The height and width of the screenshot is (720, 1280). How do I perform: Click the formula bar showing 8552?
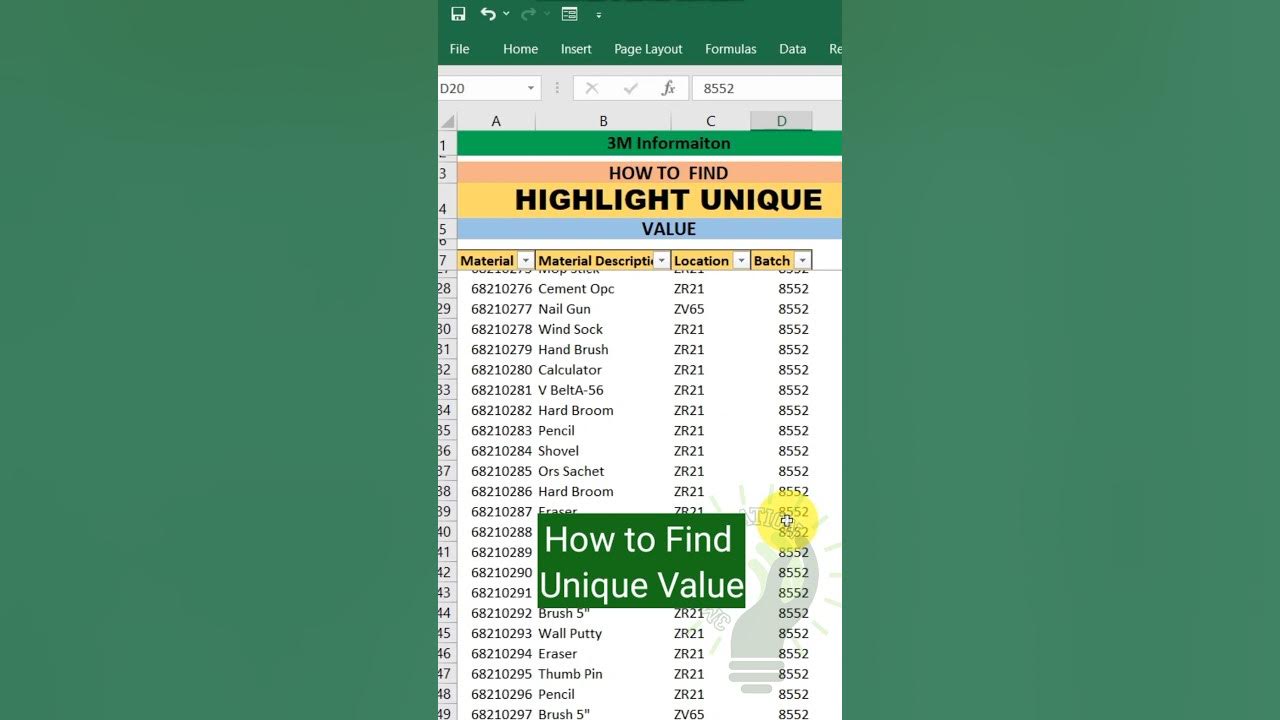[768, 88]
